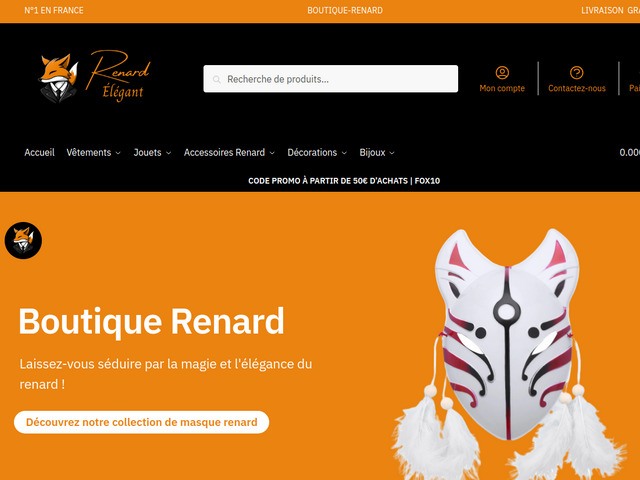Click the Contactez-nous question mark icon

coord(576,73)
